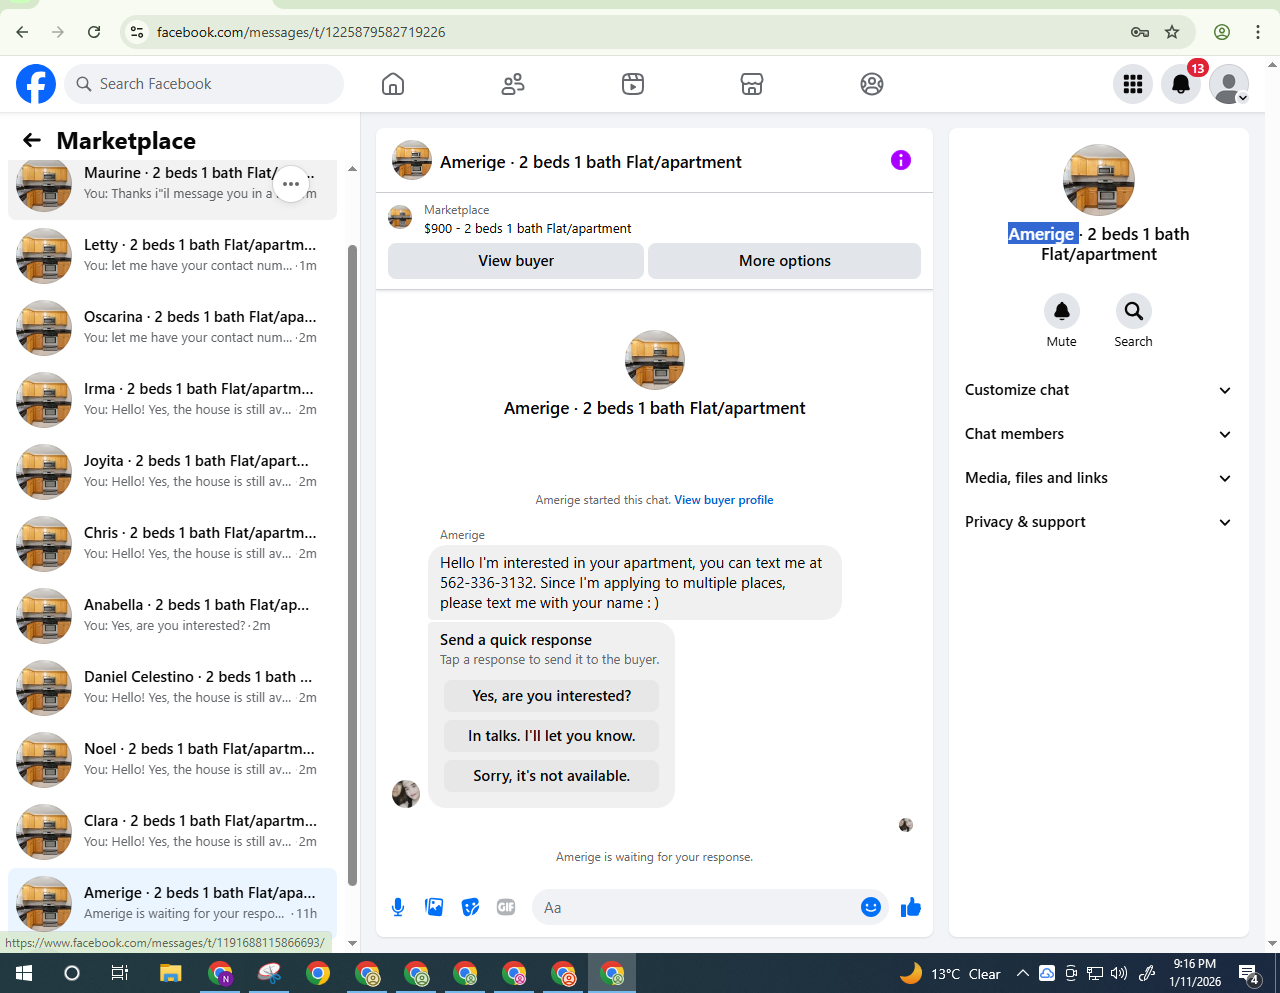This screenshot has width=1280, height=993.
Task: Open File Explorer from the taskbar
Action: 170,973
